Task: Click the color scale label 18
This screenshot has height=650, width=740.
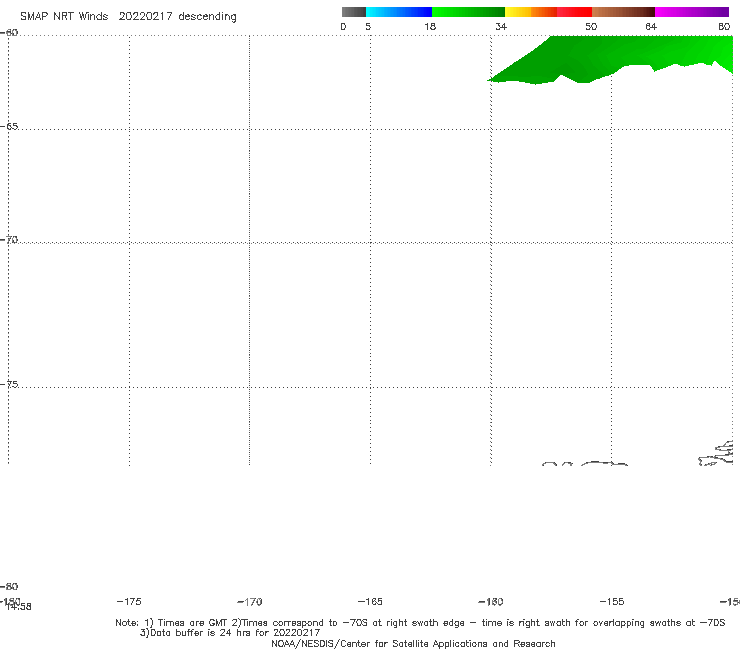Action: tap(430, 27)
